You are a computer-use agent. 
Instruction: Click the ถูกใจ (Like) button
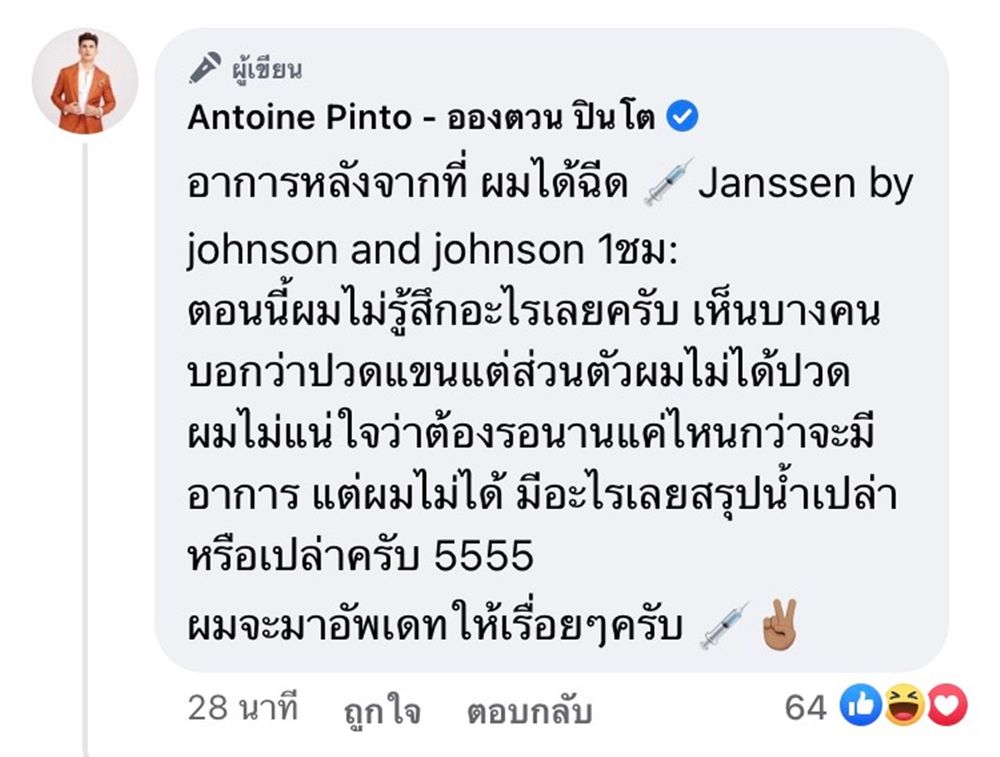pyautogui.click(x=382, y=710)
